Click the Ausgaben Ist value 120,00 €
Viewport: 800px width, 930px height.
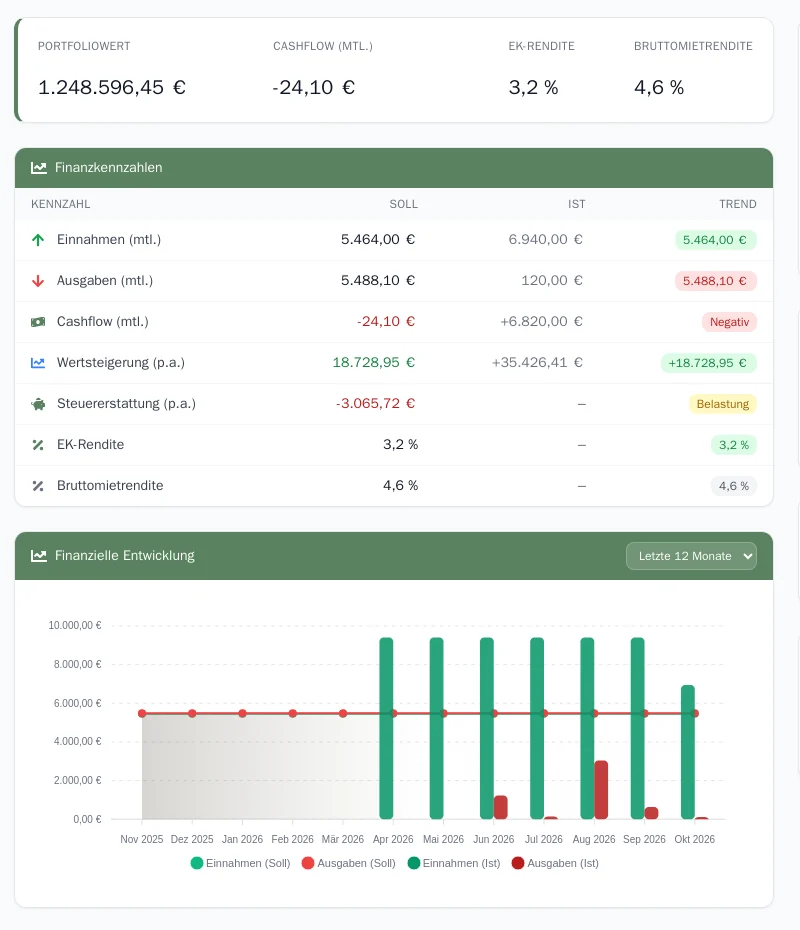552,281
